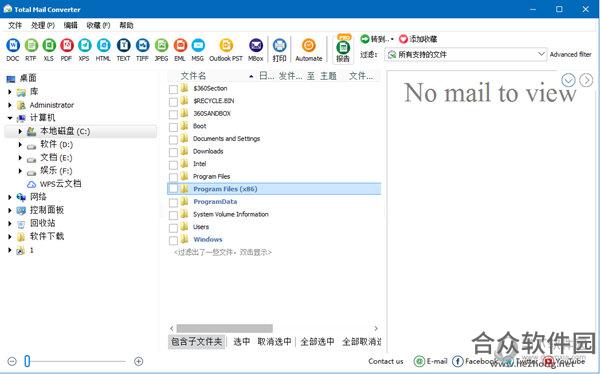This screenshot has height=374, width=600.
Task: Click the file list horizontal scrollbar
Action: [225, 328]
